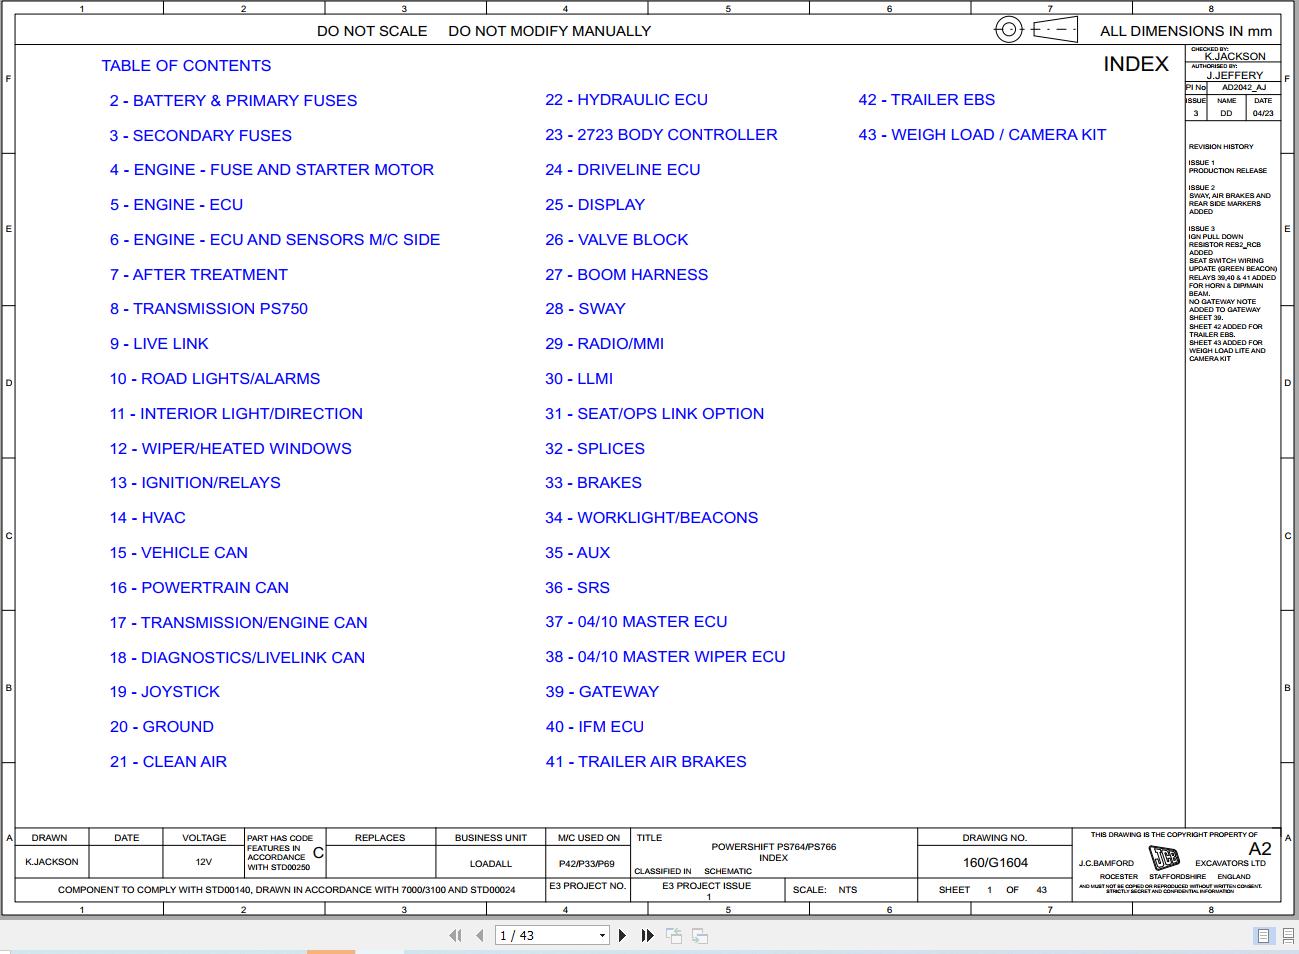This screenshot has height=954, width=1299.
Task: Open the 22 - HYDRAULIC ECU link
Action: [626, 100]
